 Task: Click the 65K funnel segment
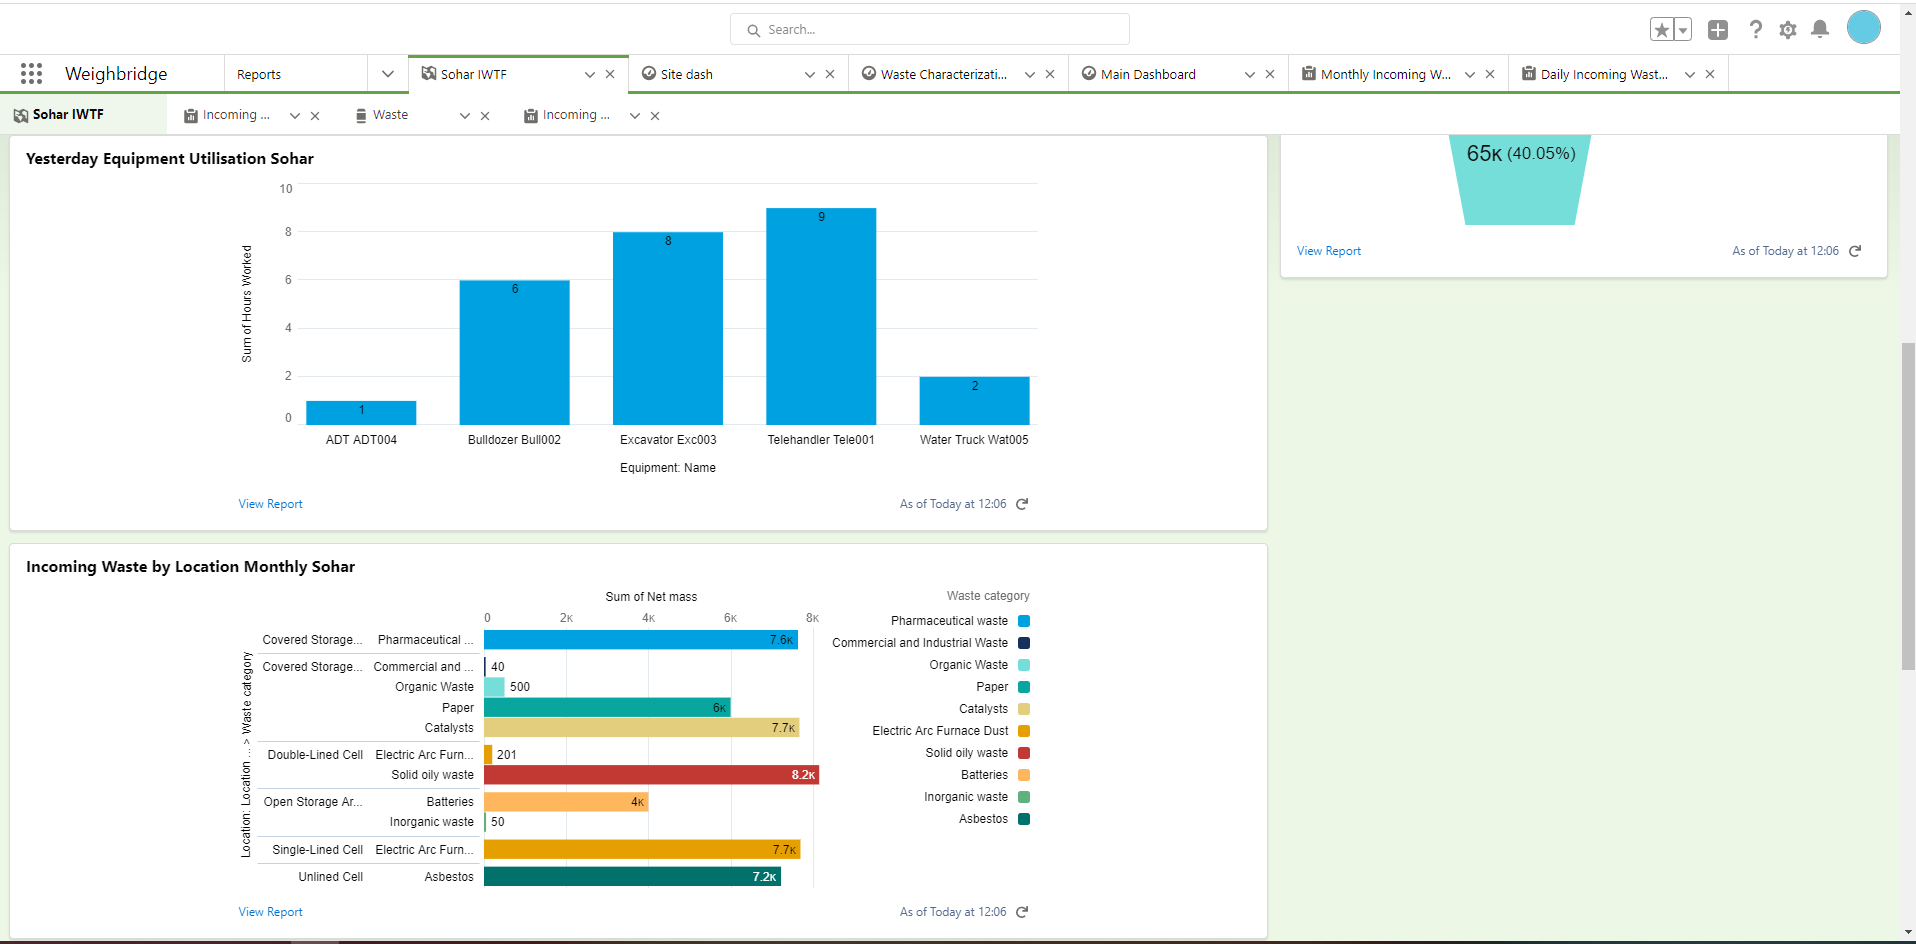[1520, 180]
